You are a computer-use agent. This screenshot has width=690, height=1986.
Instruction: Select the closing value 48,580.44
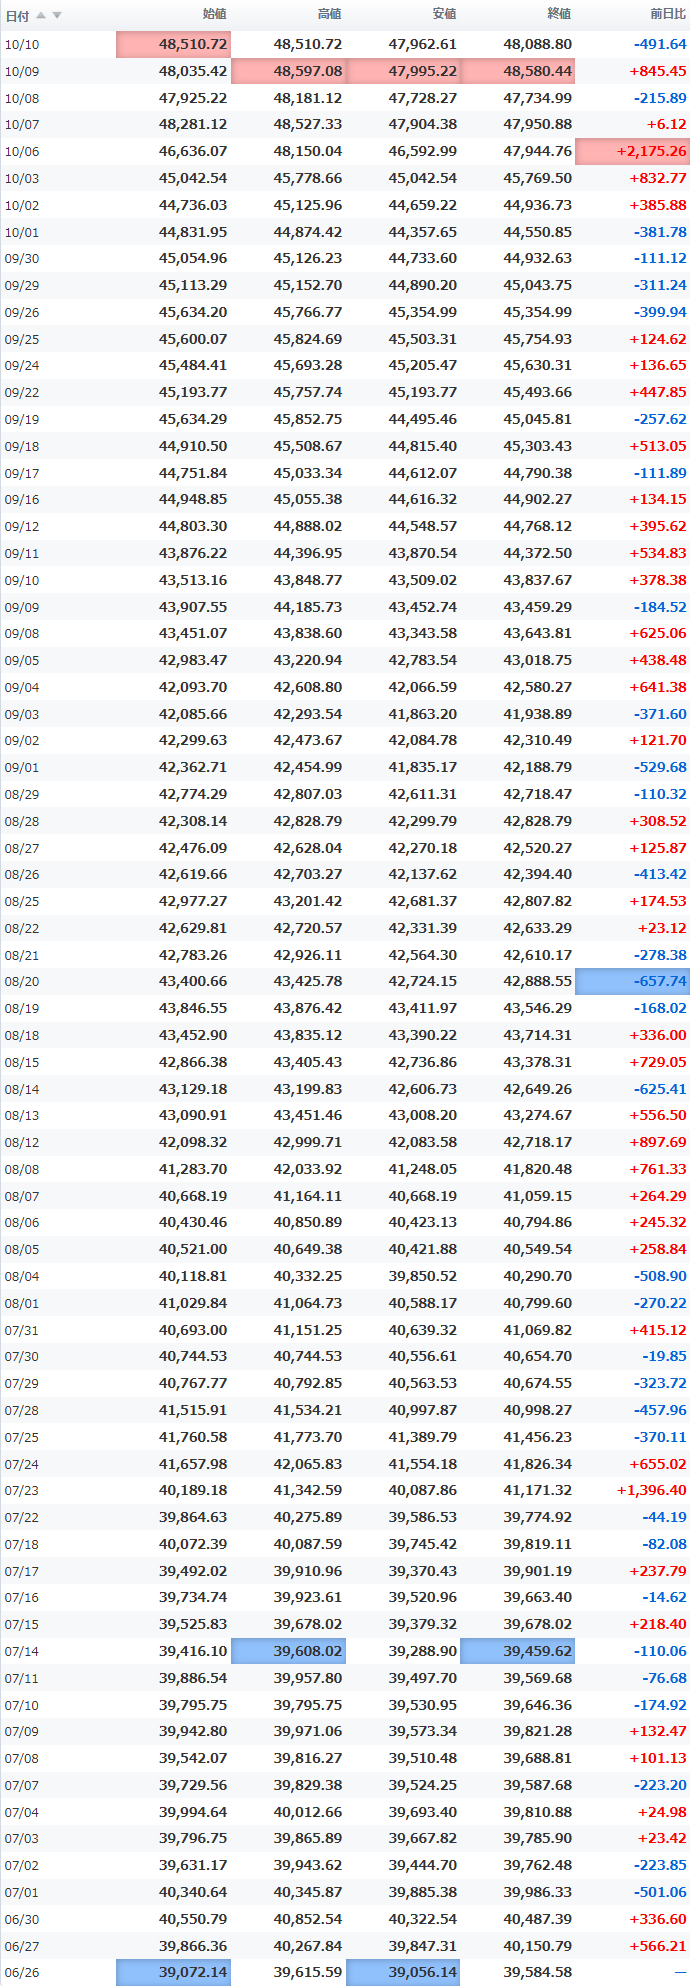[518, 71]
